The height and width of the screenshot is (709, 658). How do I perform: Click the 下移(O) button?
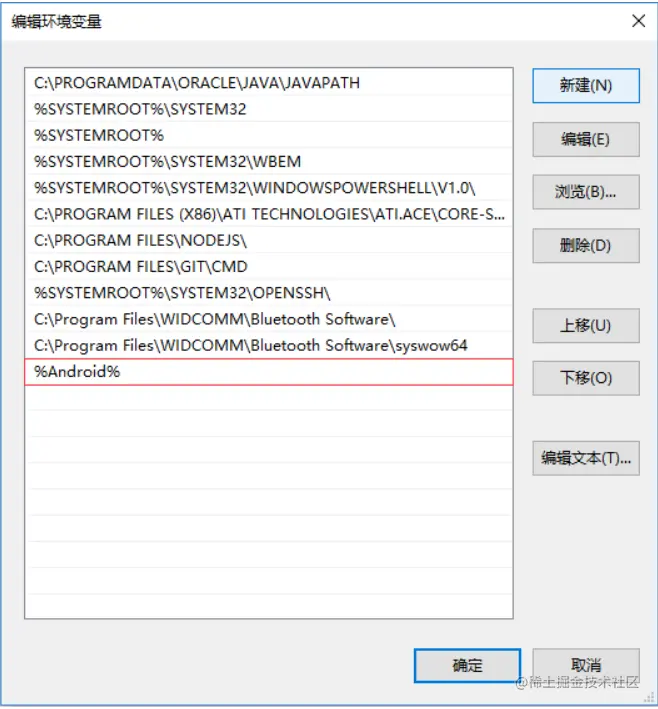(x=586, y=378)
